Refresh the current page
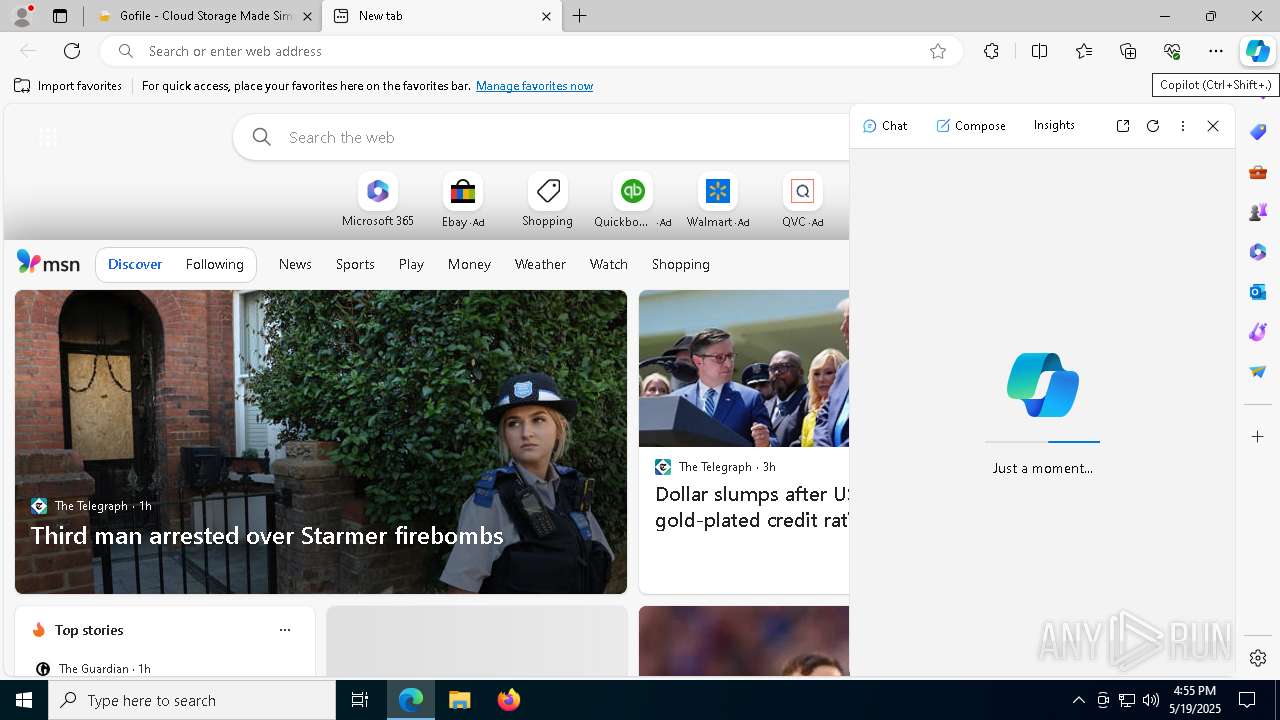Image resolution: width=1280 pixels, height=720 pixels. click(x=72, y=51)
